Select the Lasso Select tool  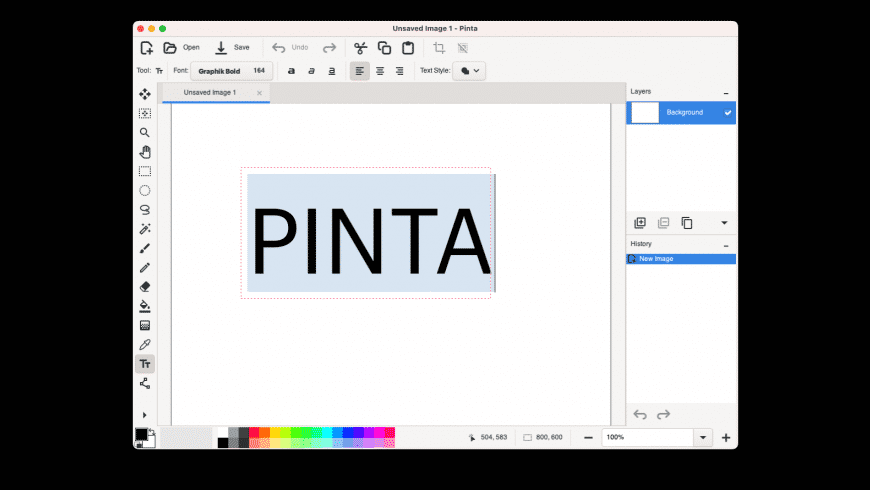tap(145, 210)
